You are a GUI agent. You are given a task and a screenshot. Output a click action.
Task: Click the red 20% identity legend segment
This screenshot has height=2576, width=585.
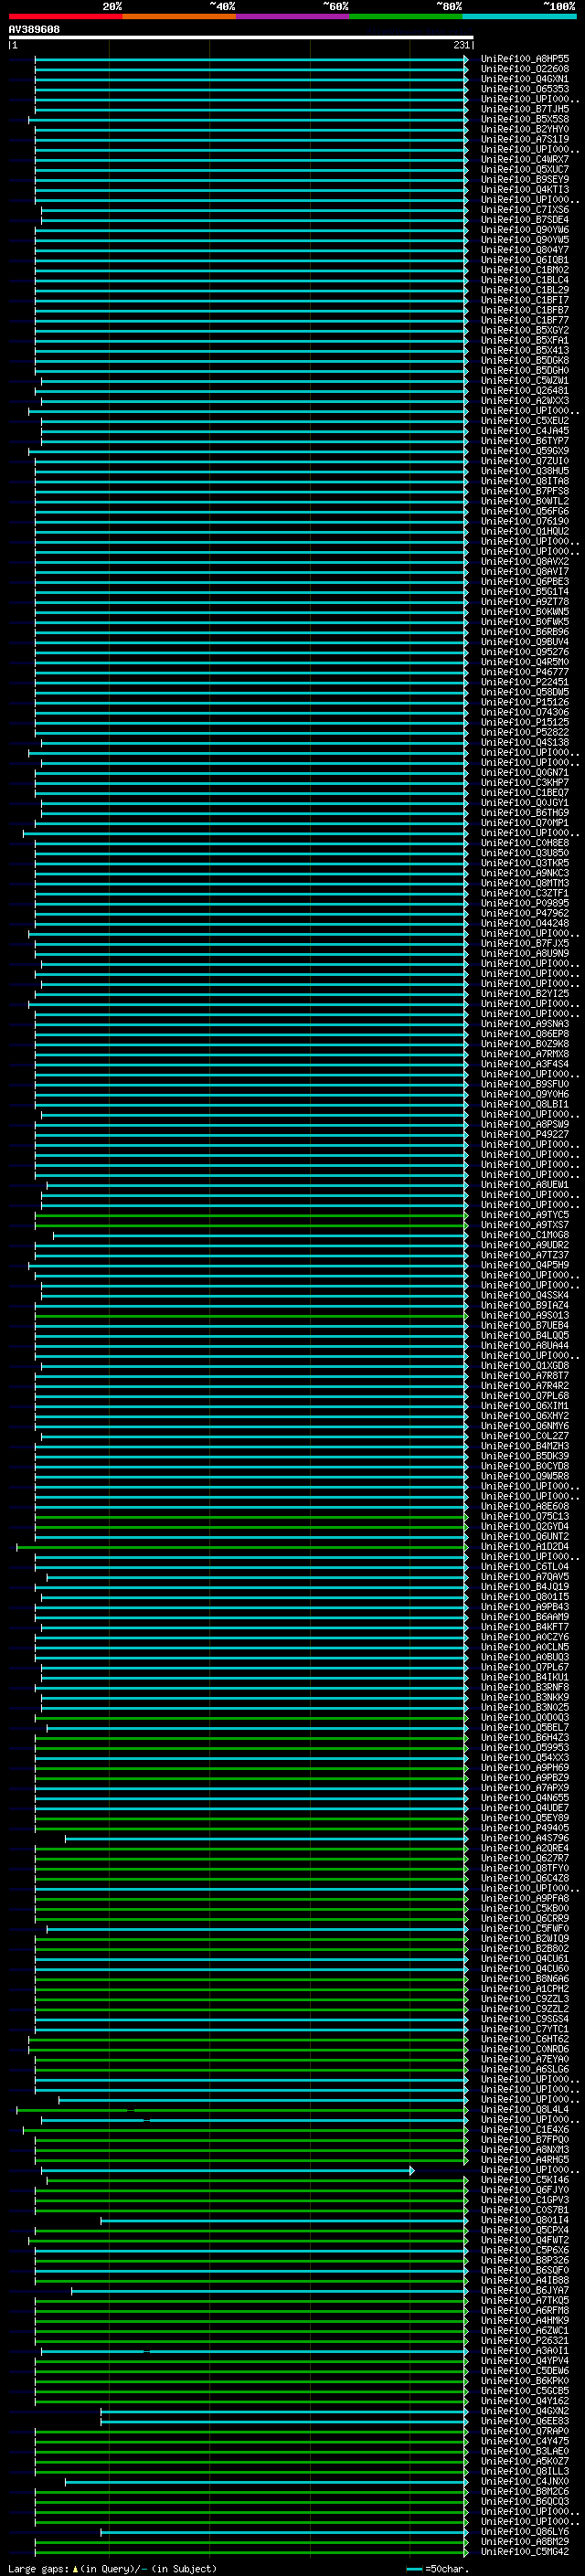[66, 16]
